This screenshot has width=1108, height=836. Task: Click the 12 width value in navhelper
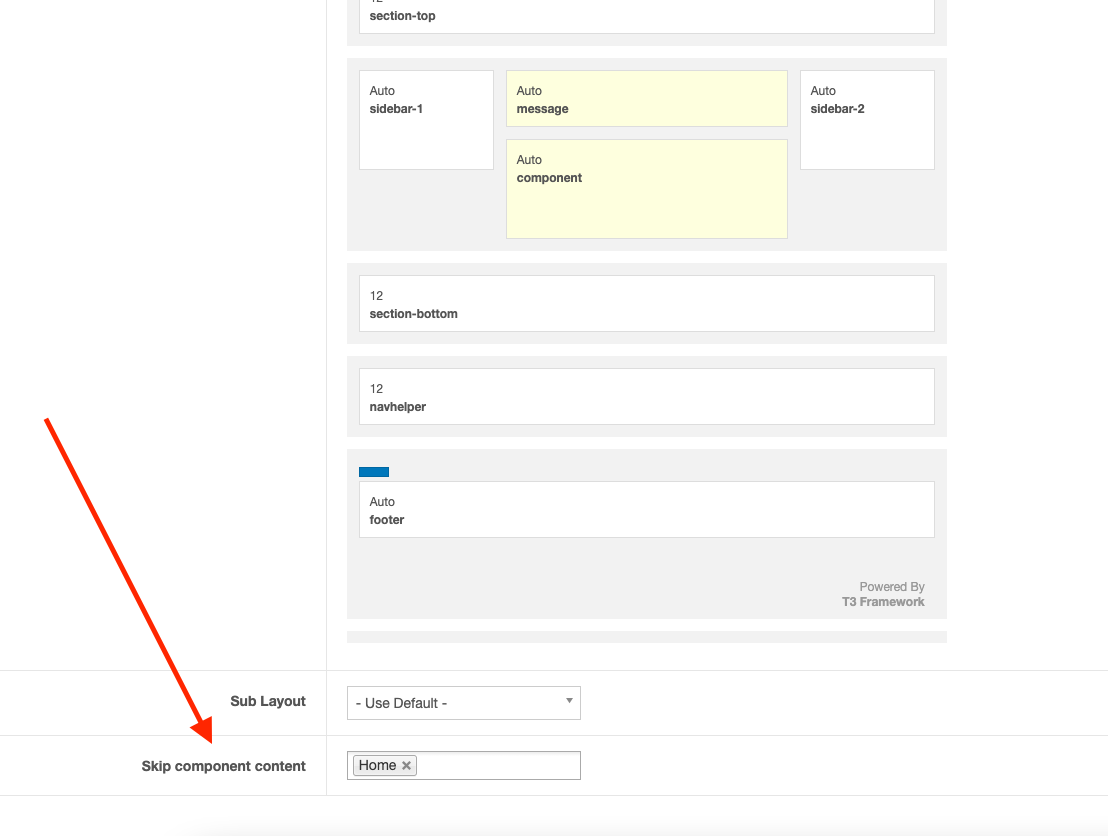pos(377,389)
